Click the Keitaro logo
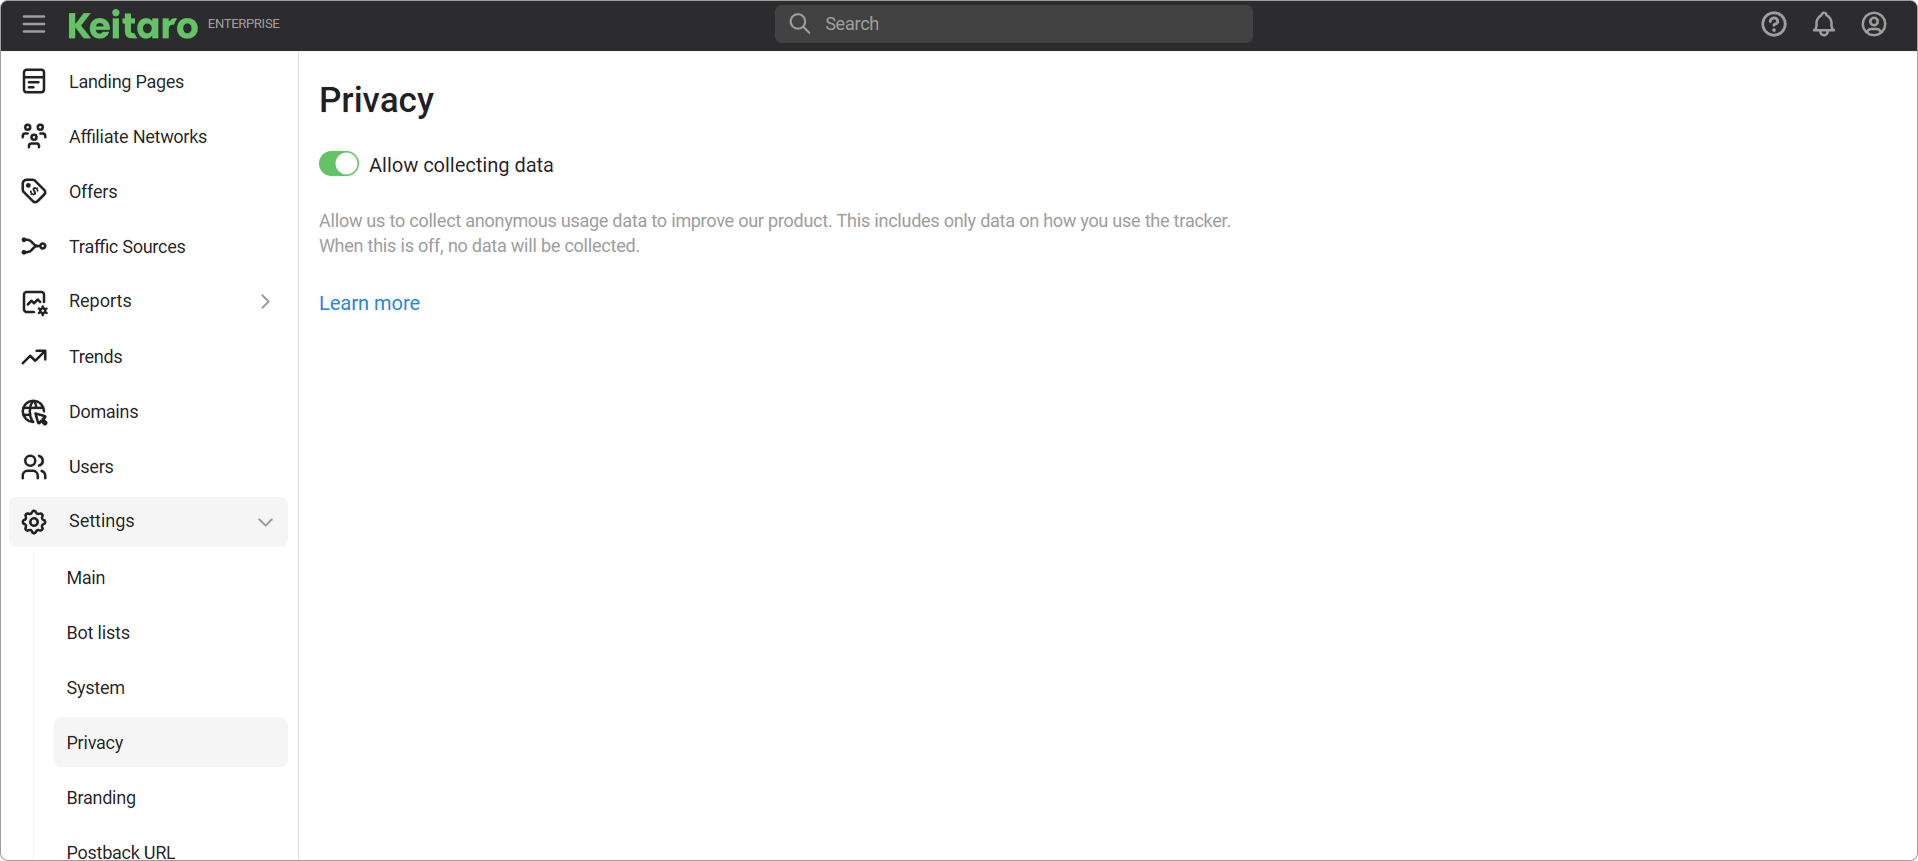Image resolution: width=1918 pixels, height=861 pixels. [133, 24]
